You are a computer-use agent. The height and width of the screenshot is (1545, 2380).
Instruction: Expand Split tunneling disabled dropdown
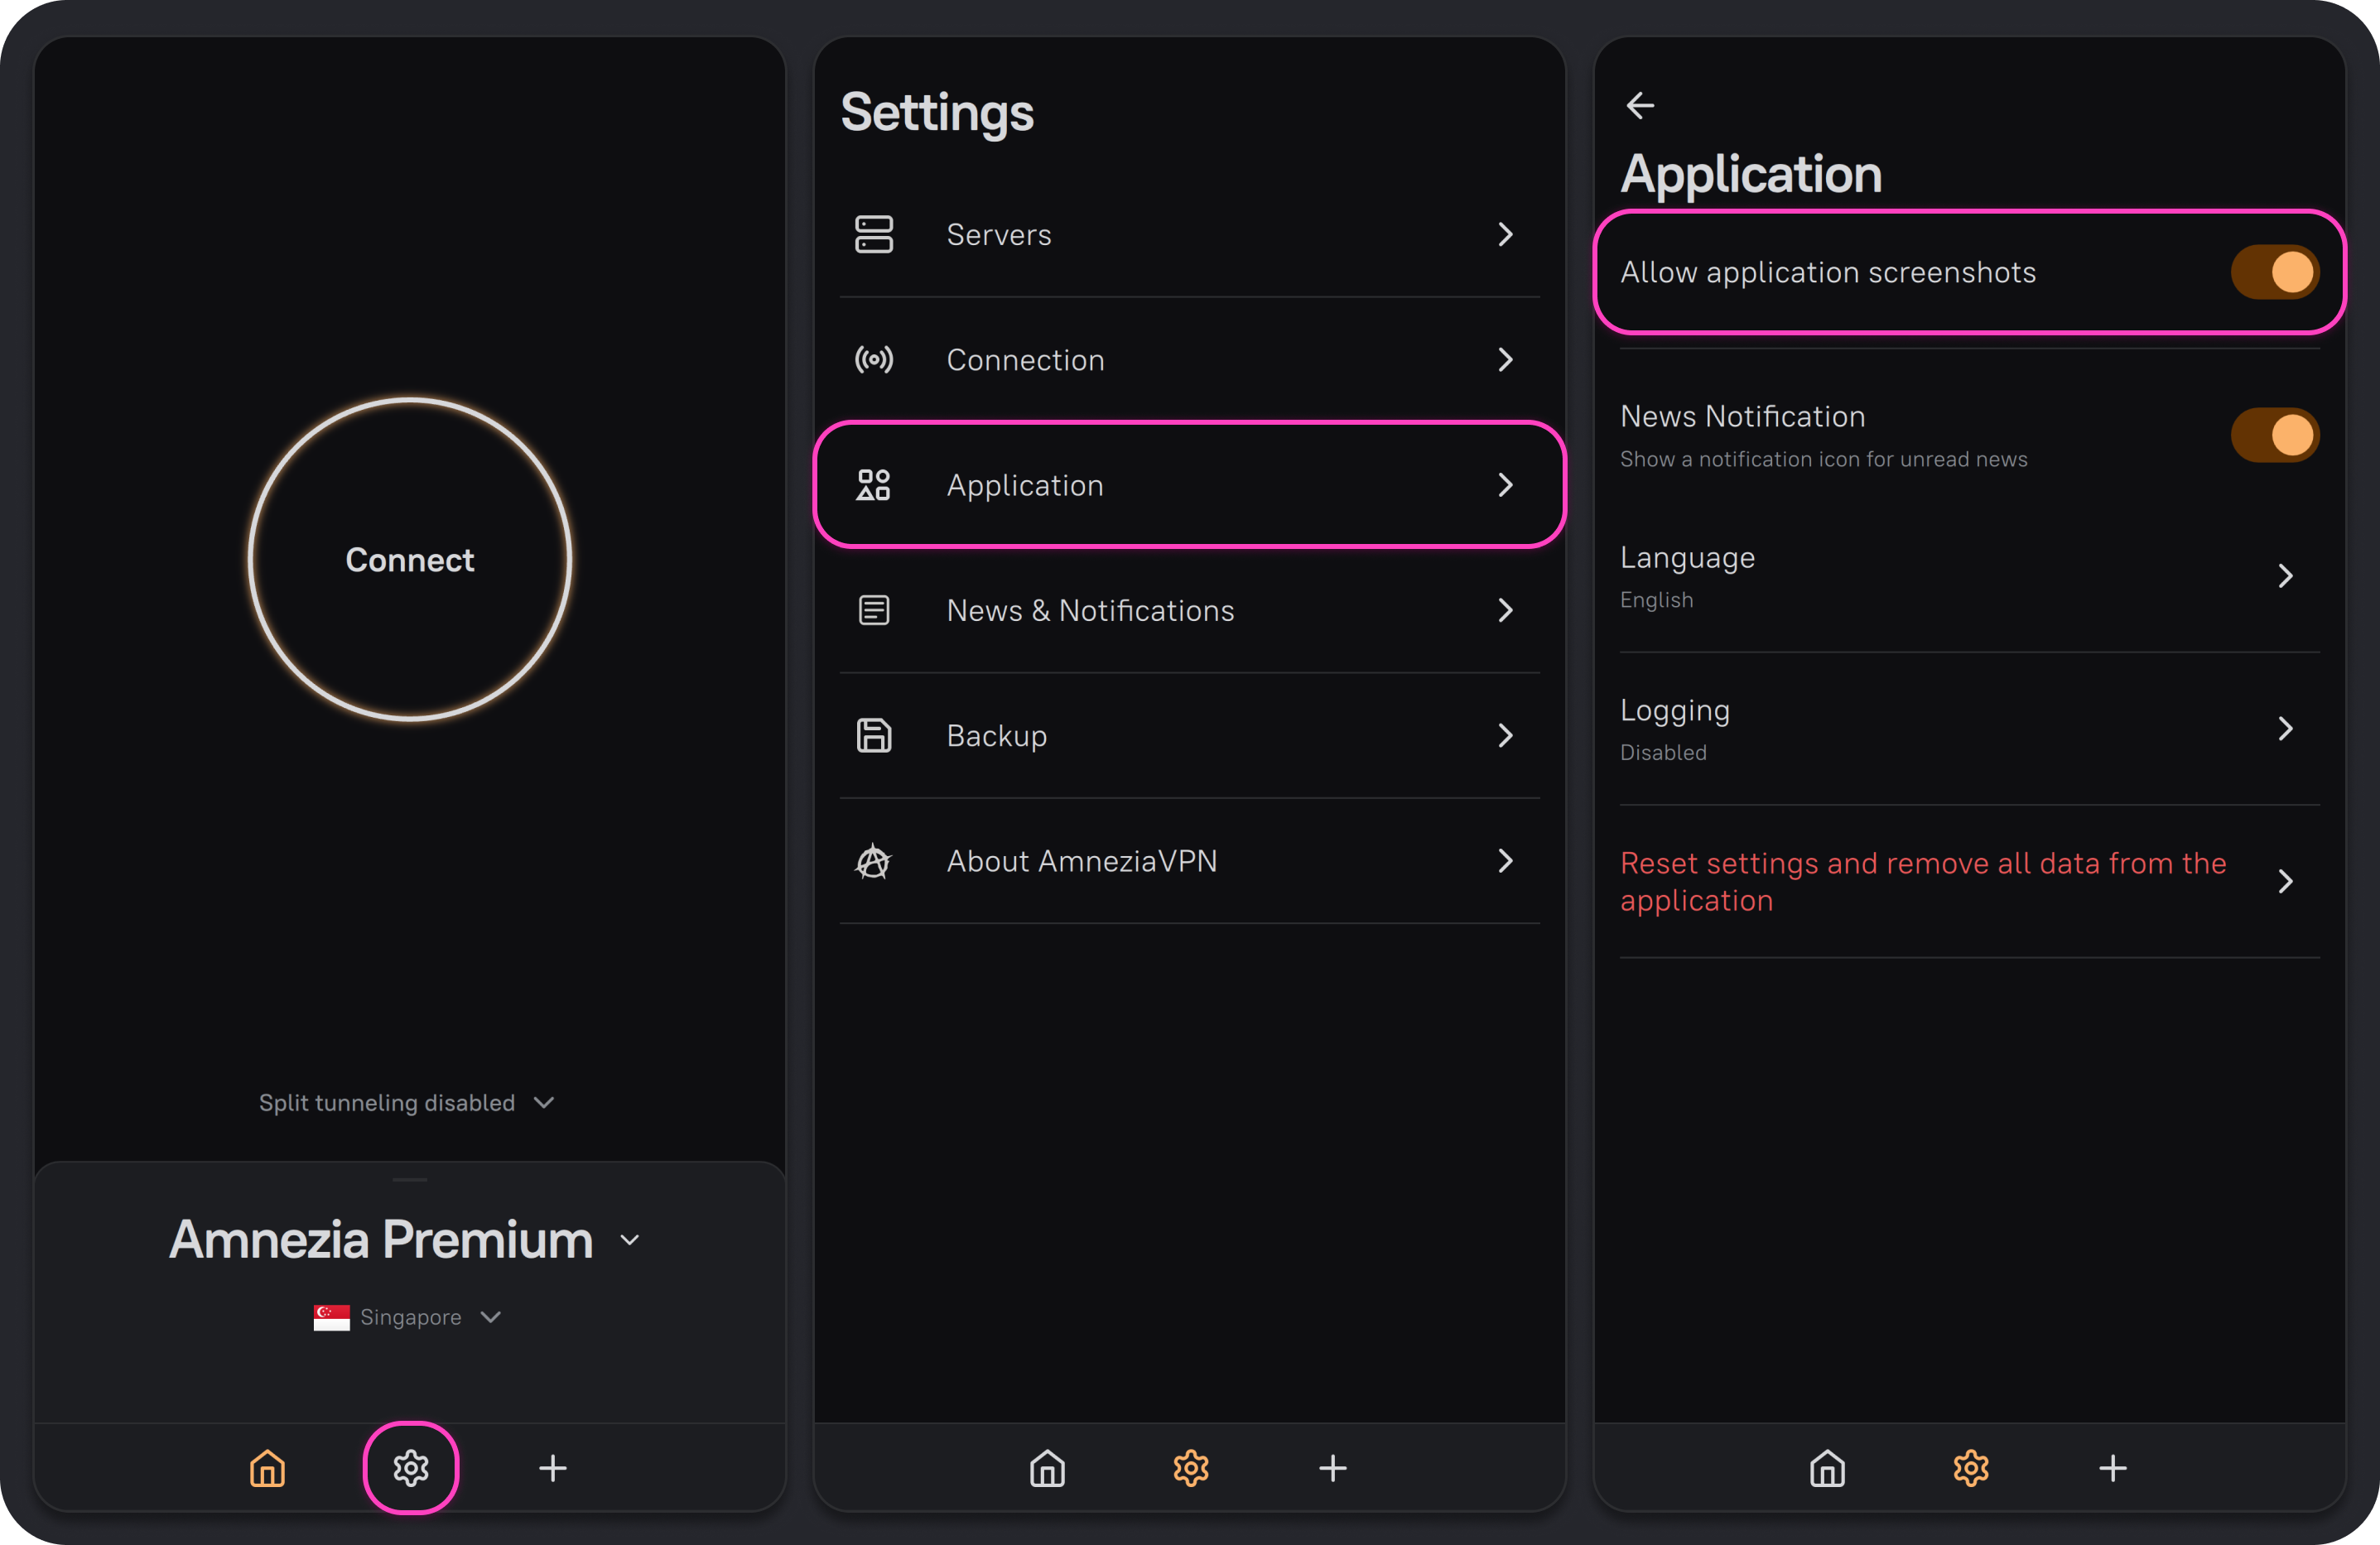[406, 1102]
